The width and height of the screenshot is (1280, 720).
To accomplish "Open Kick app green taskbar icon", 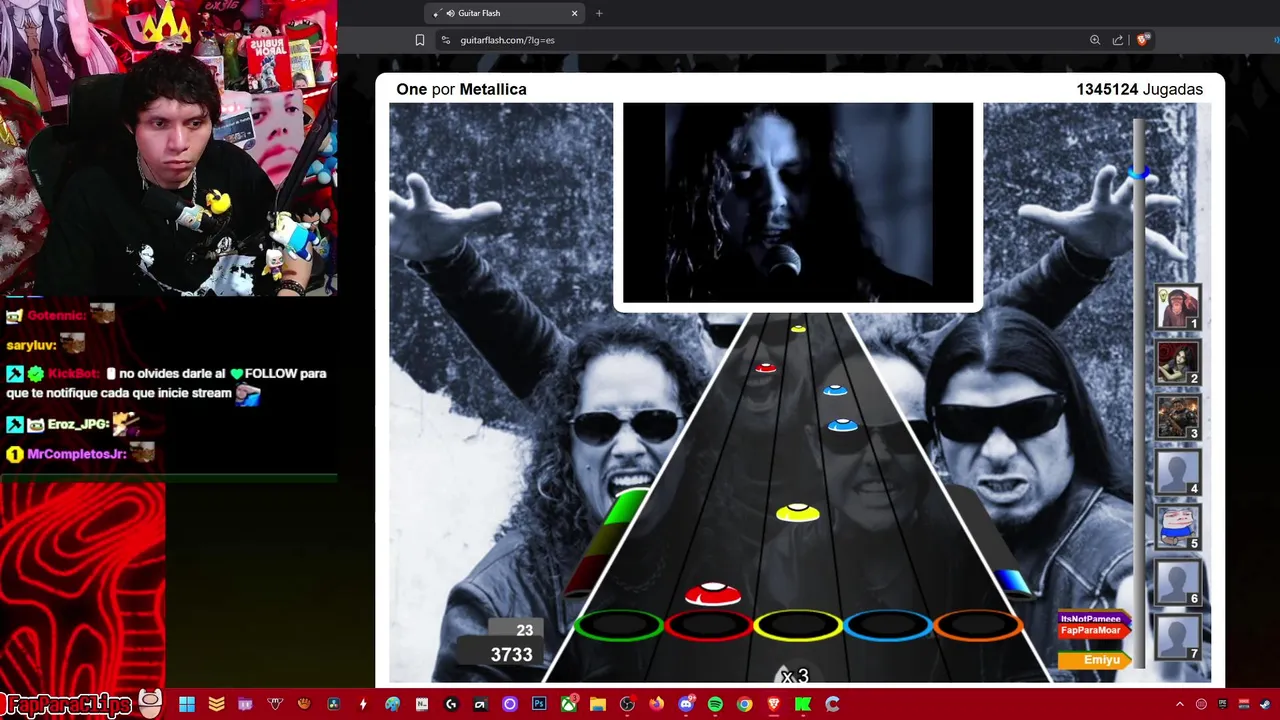I will coord(803,704).
